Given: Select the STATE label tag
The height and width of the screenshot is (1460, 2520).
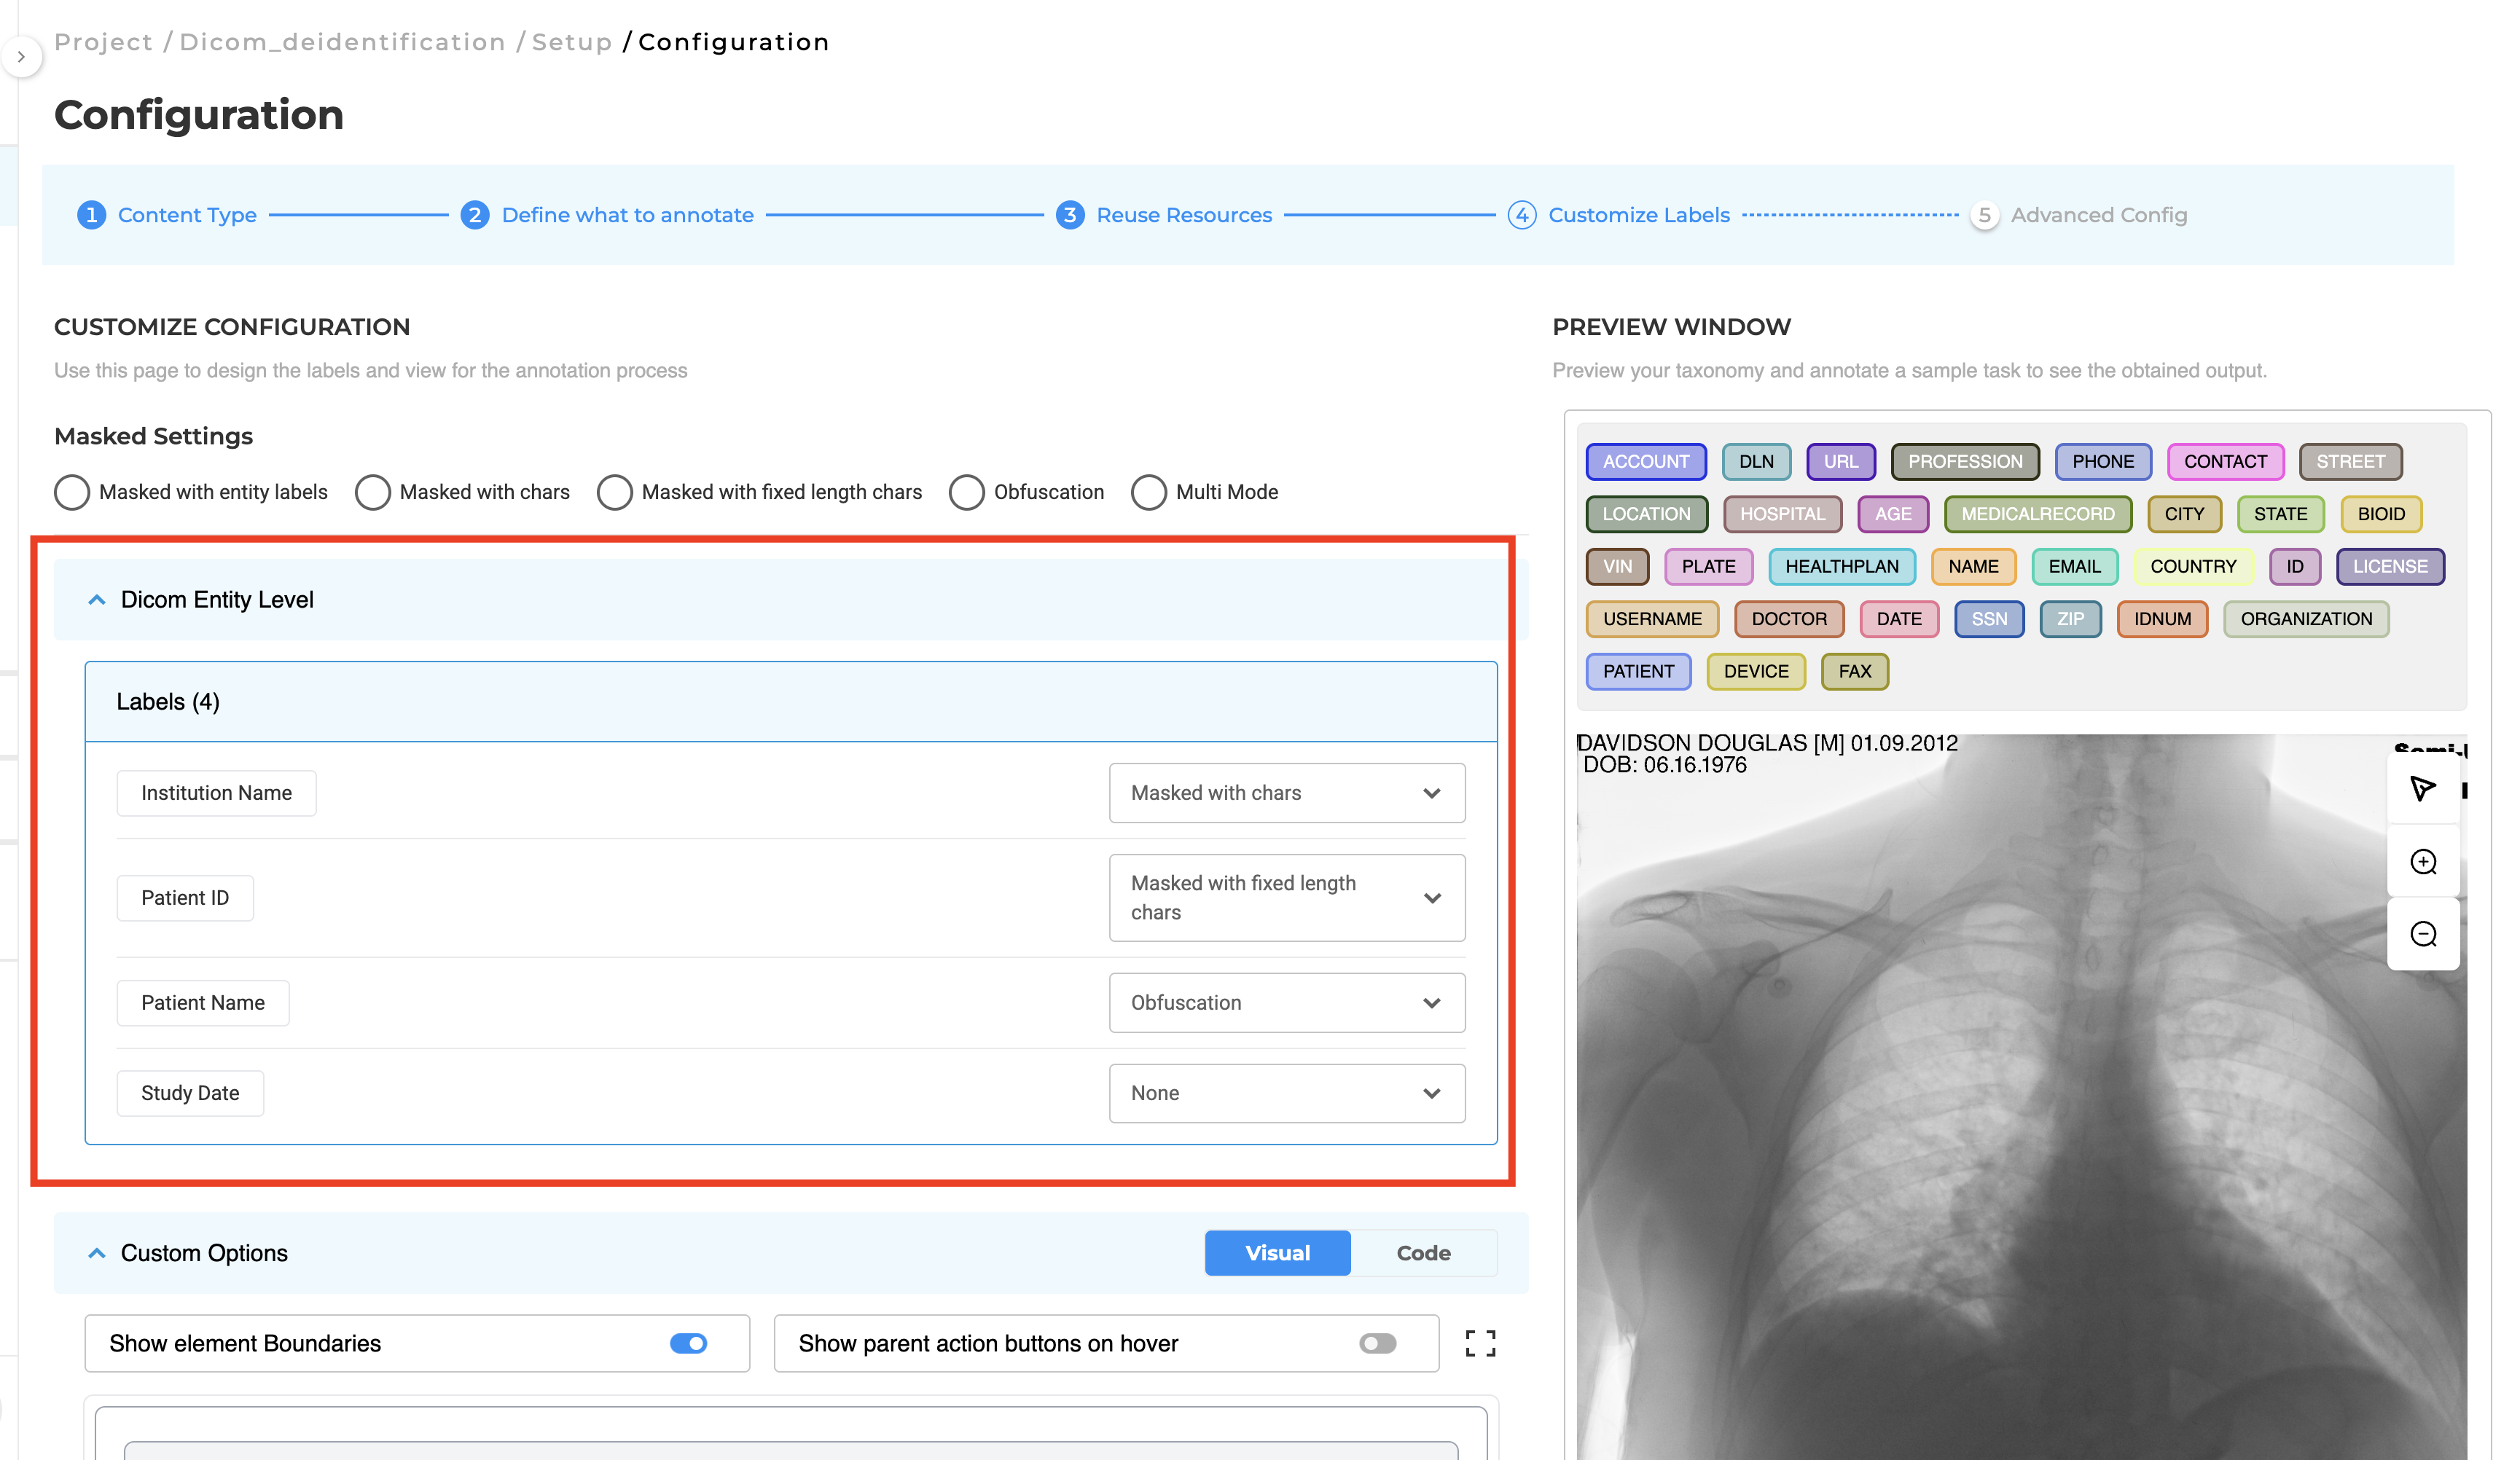Looking at the screenshot, I should (x=2280, y=514).
